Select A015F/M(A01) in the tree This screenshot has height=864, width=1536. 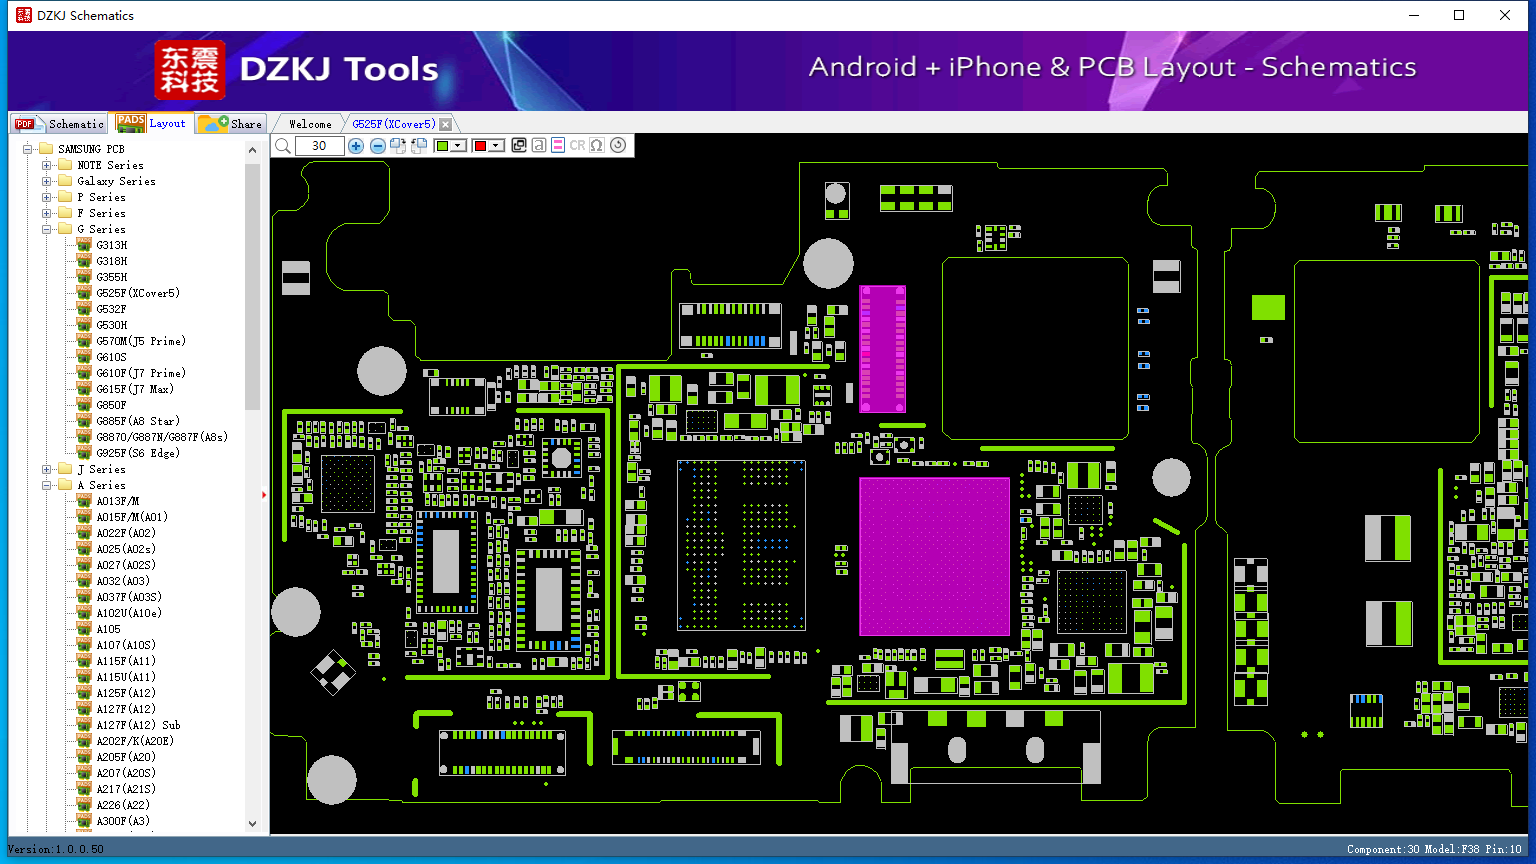[132, 517]
